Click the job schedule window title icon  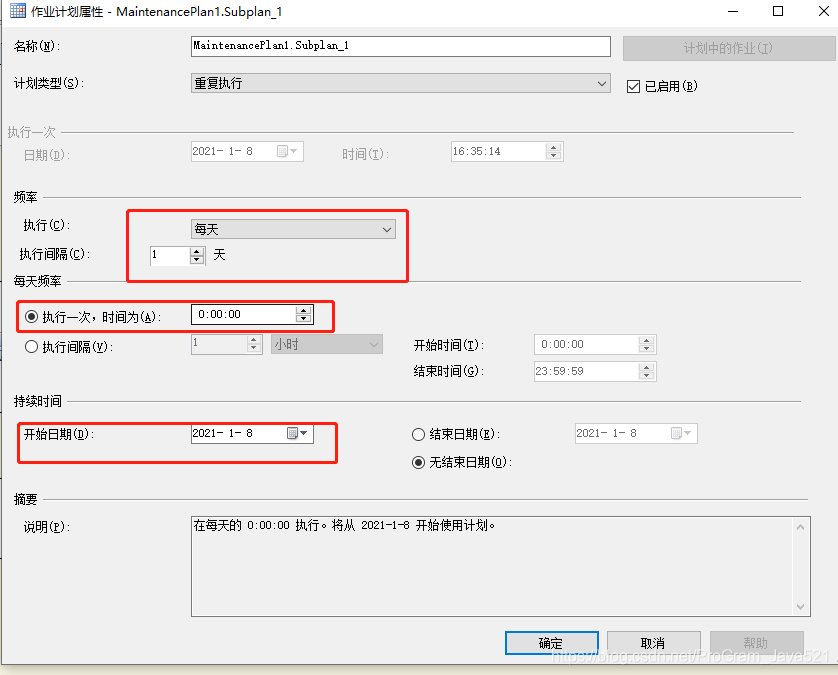tap(18, 11)
